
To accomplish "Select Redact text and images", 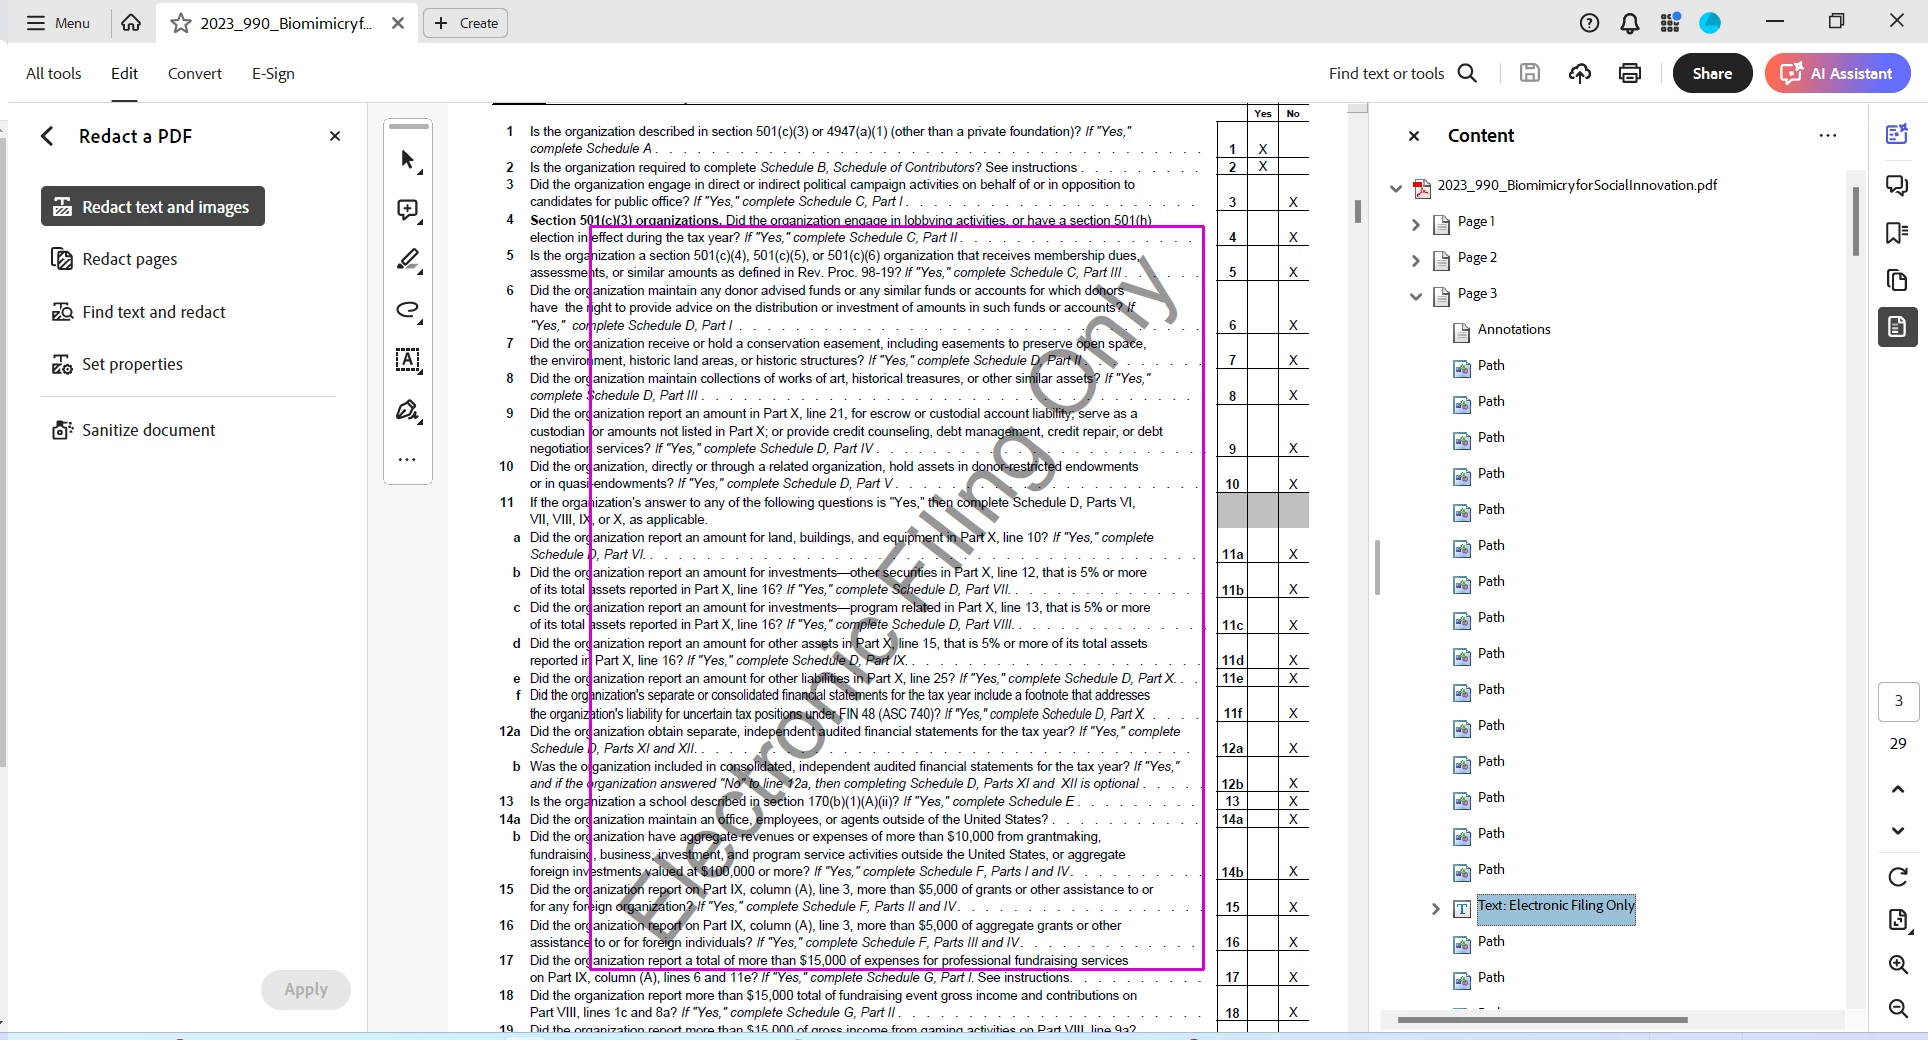I will tap(153, 206).
